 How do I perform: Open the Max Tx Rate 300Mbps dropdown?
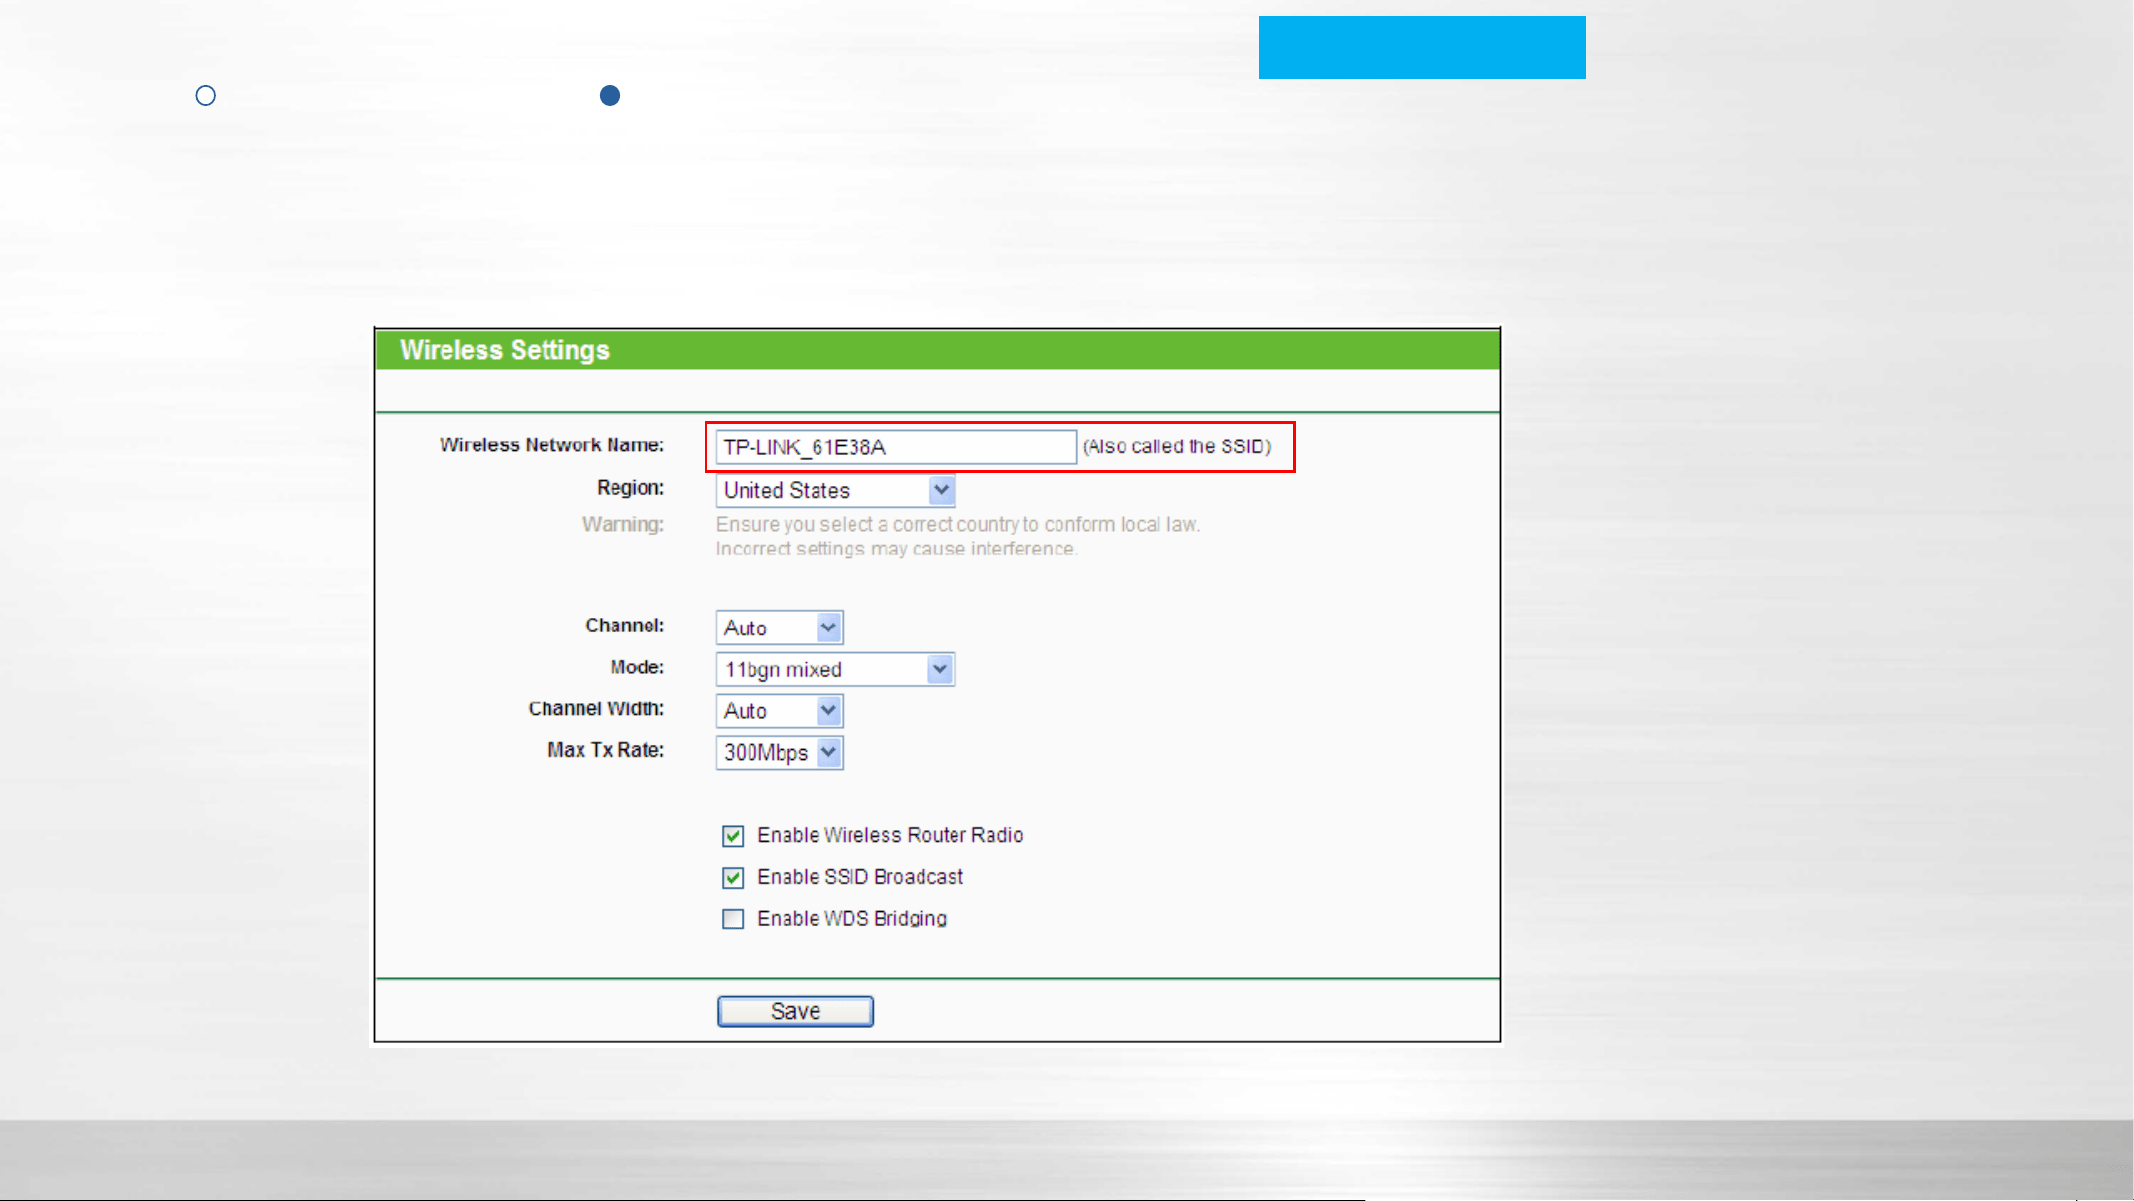pos(779,752)
